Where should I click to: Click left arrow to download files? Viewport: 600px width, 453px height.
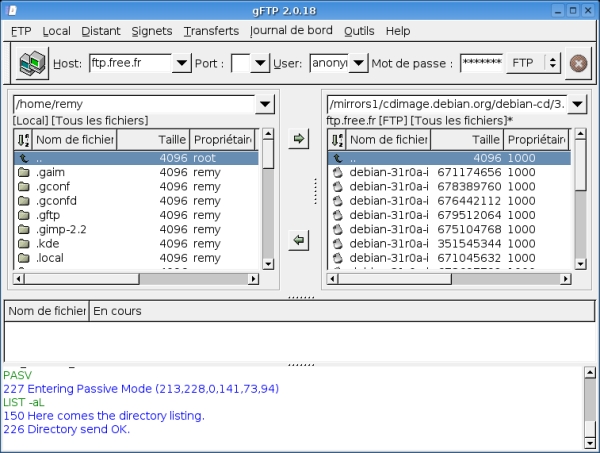point(299,240)
